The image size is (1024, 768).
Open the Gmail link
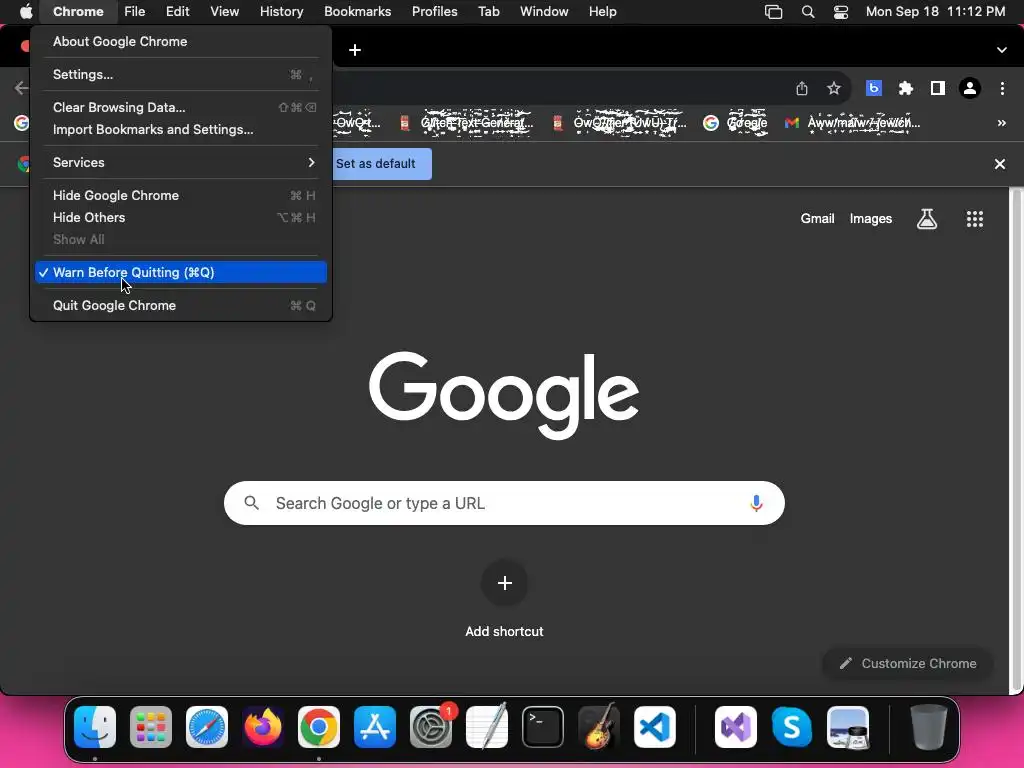pos(818,219)
